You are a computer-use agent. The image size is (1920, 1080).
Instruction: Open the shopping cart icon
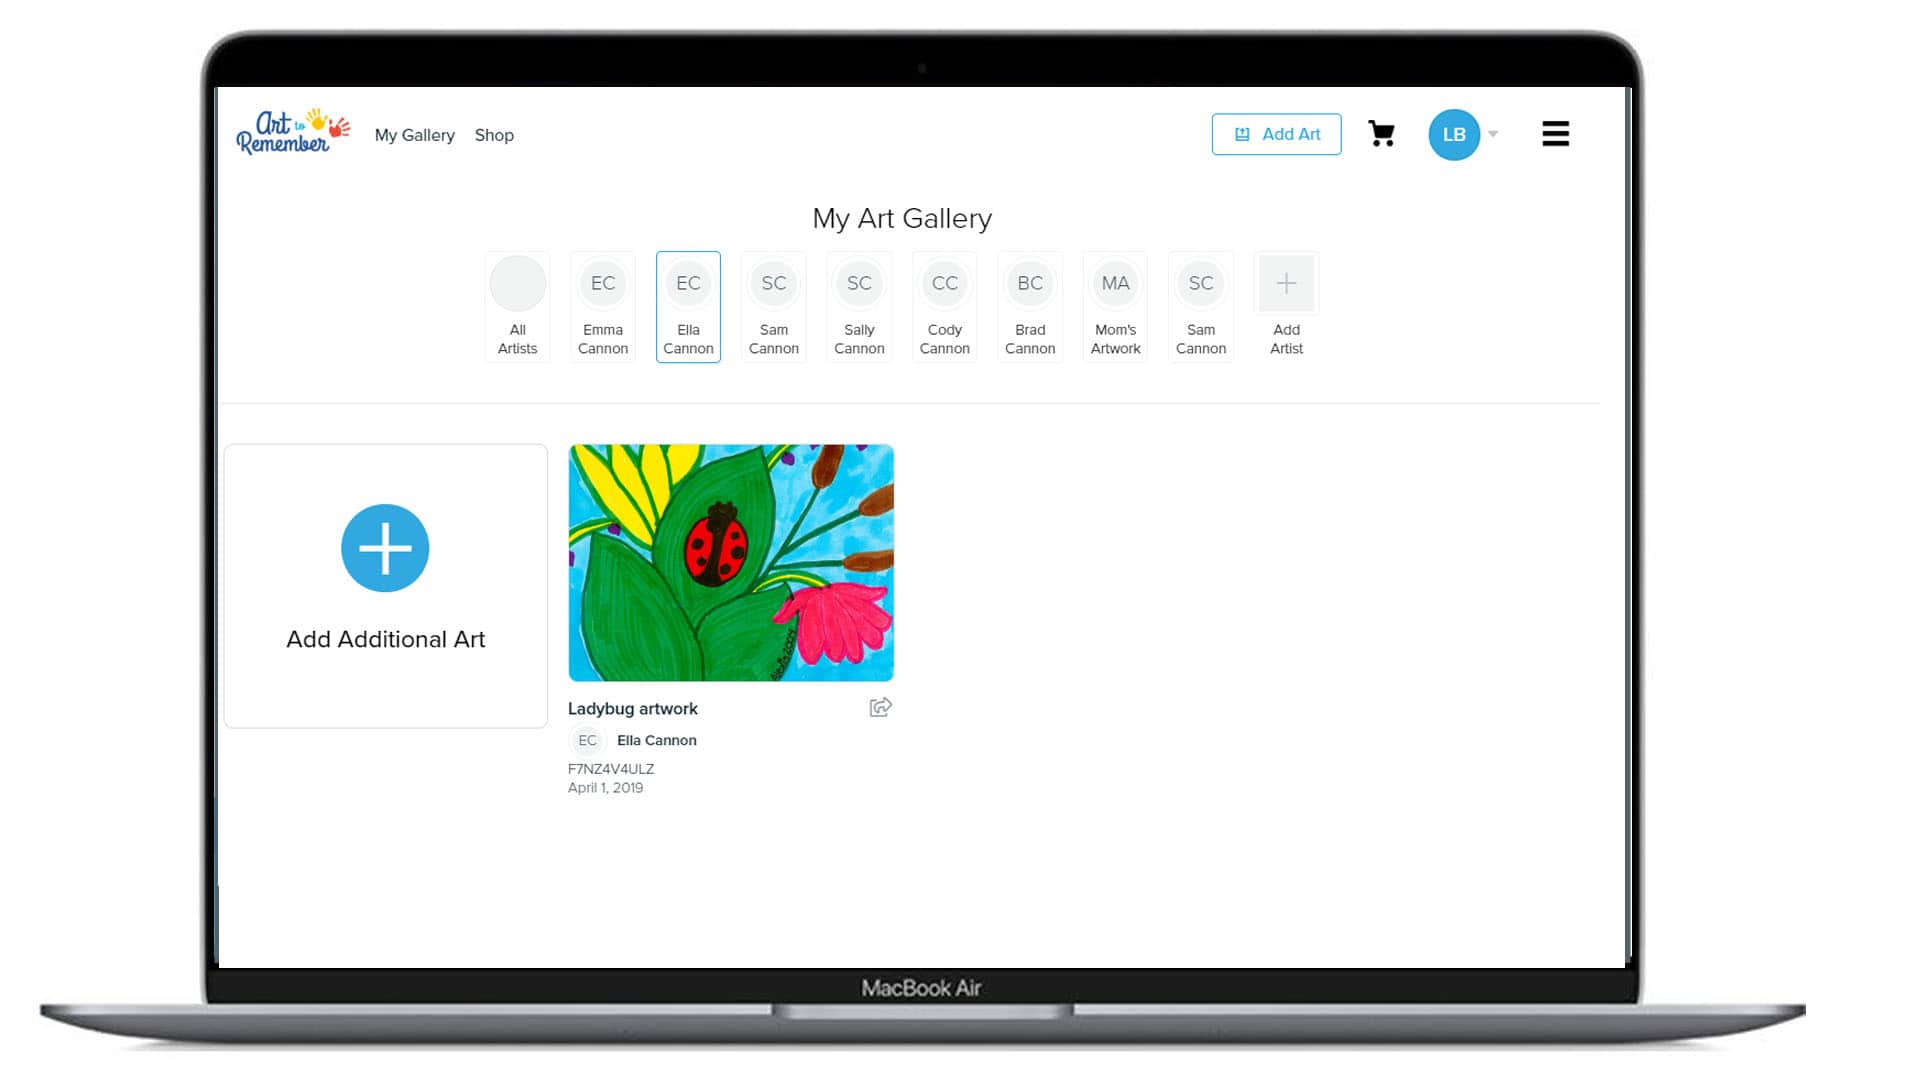tap(1381, 134)
